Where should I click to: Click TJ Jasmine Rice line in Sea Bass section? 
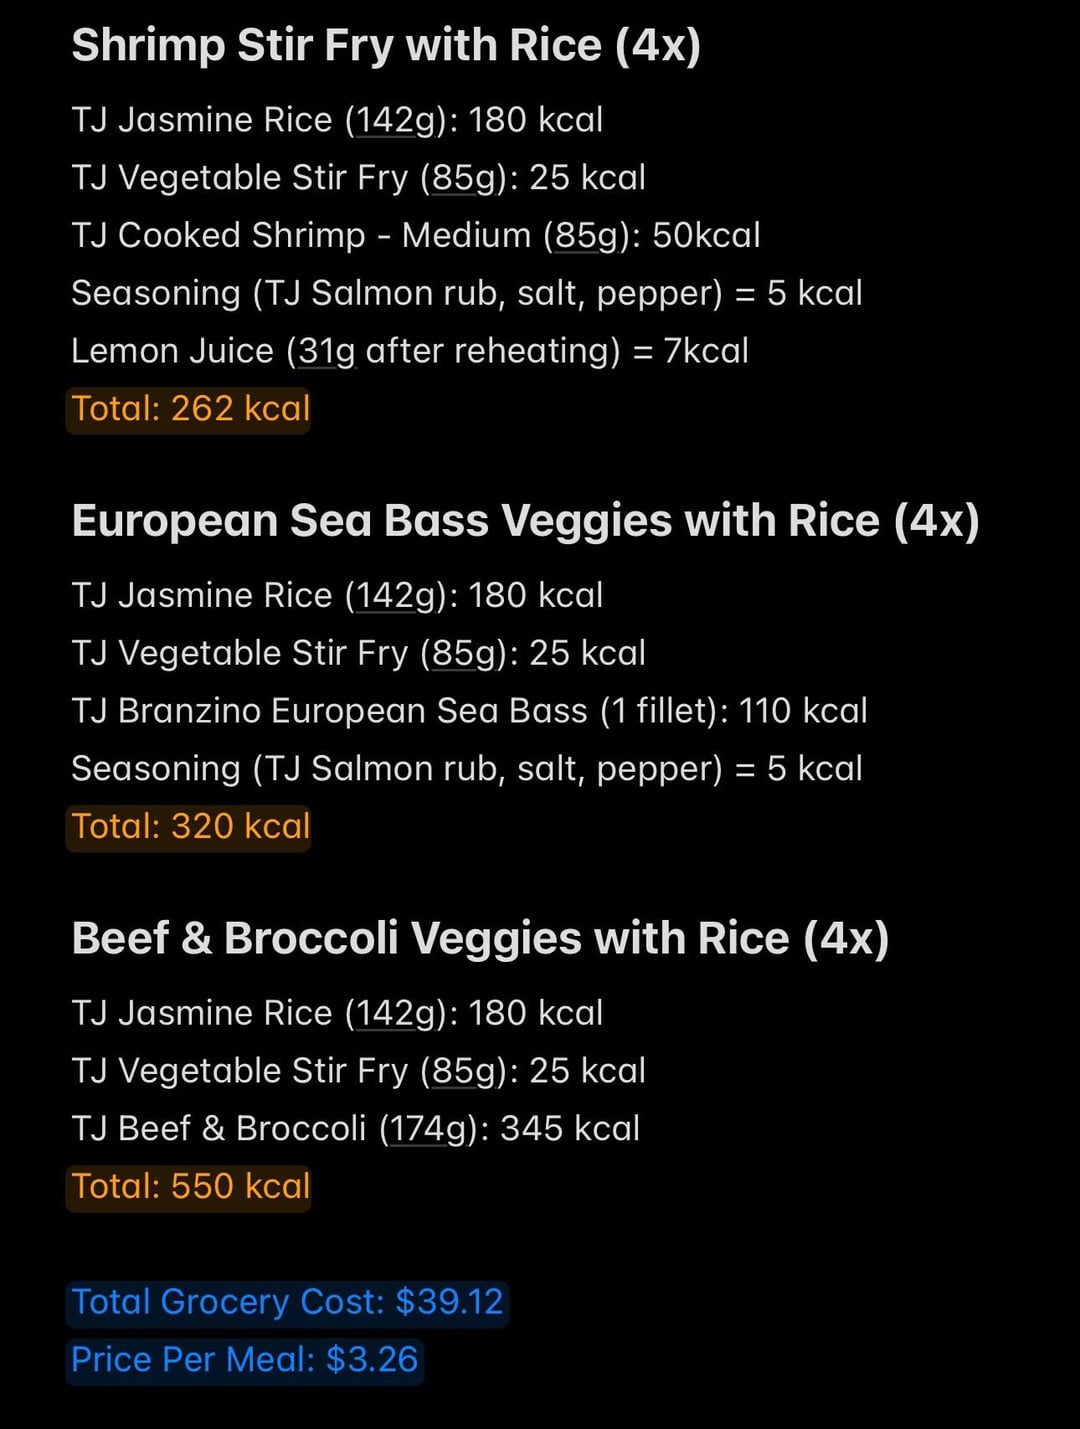[337, 596]
